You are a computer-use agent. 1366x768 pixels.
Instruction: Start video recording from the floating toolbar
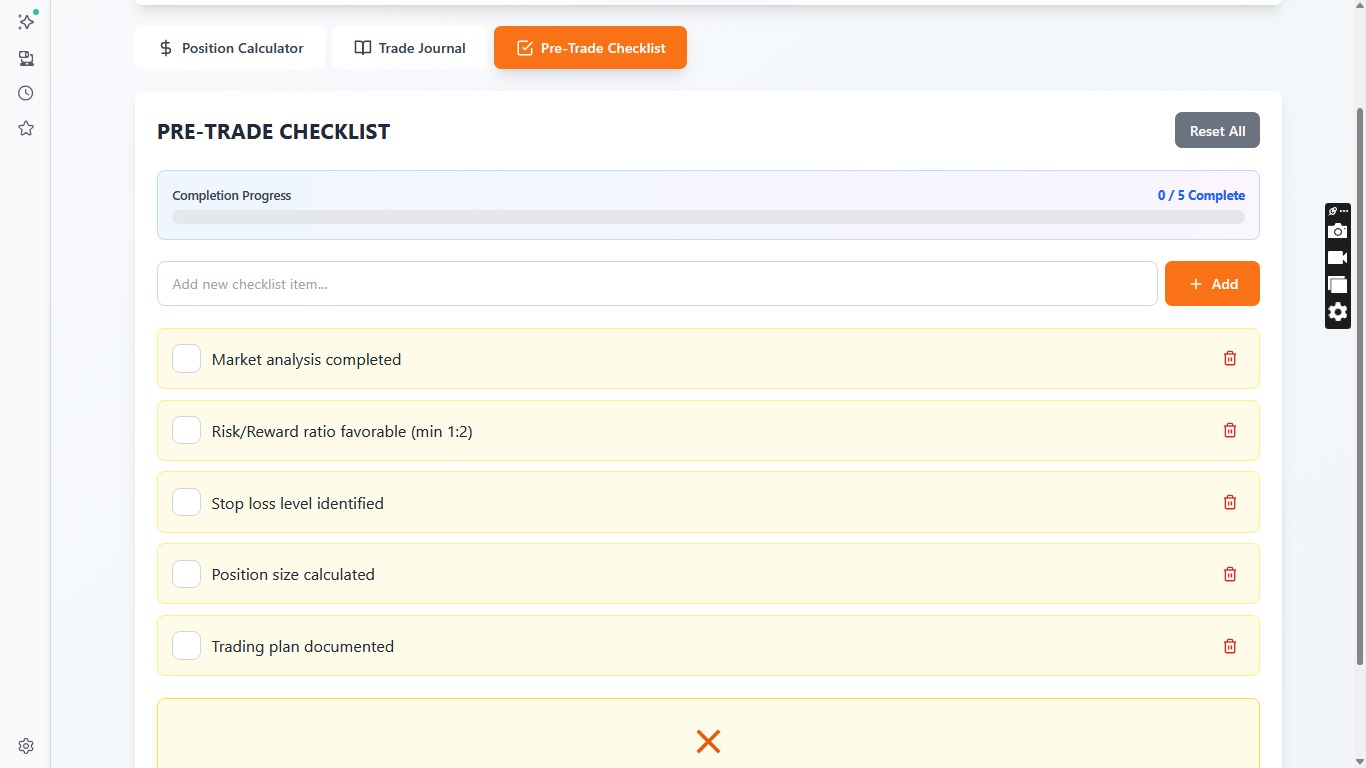[x=1337, y=258]
